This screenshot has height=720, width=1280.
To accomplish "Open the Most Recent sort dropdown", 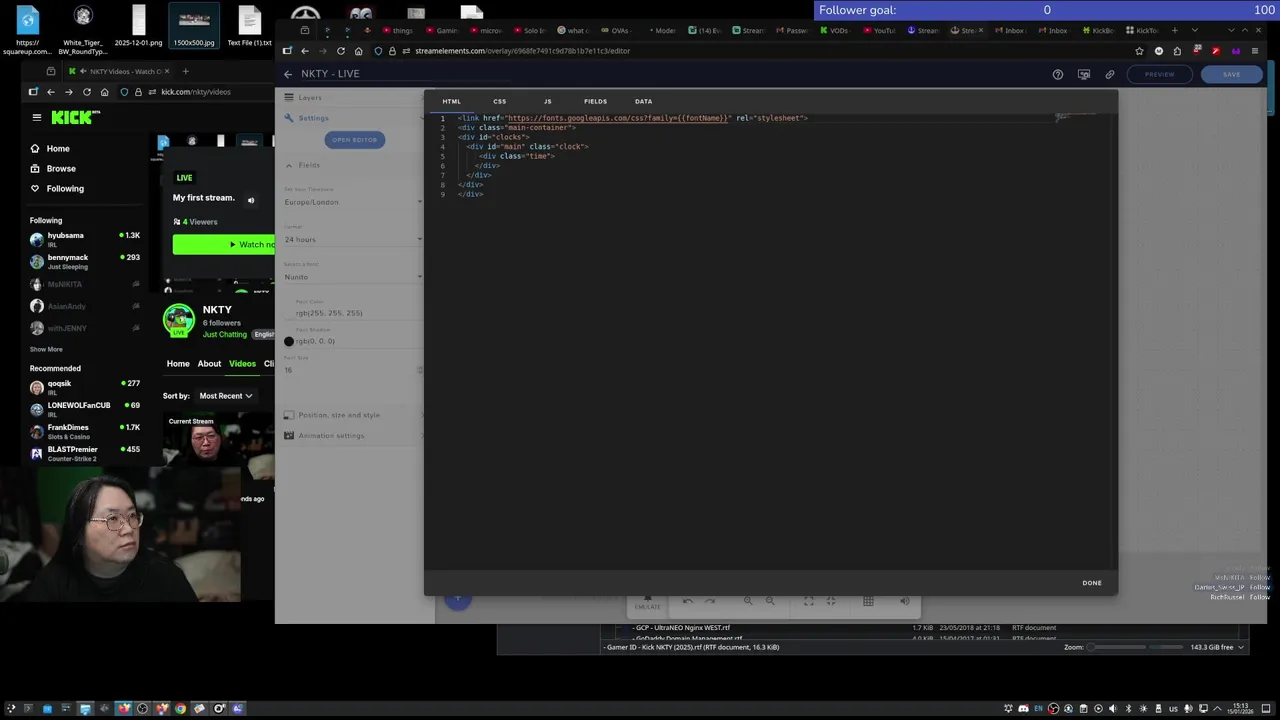I will [225, 396].
